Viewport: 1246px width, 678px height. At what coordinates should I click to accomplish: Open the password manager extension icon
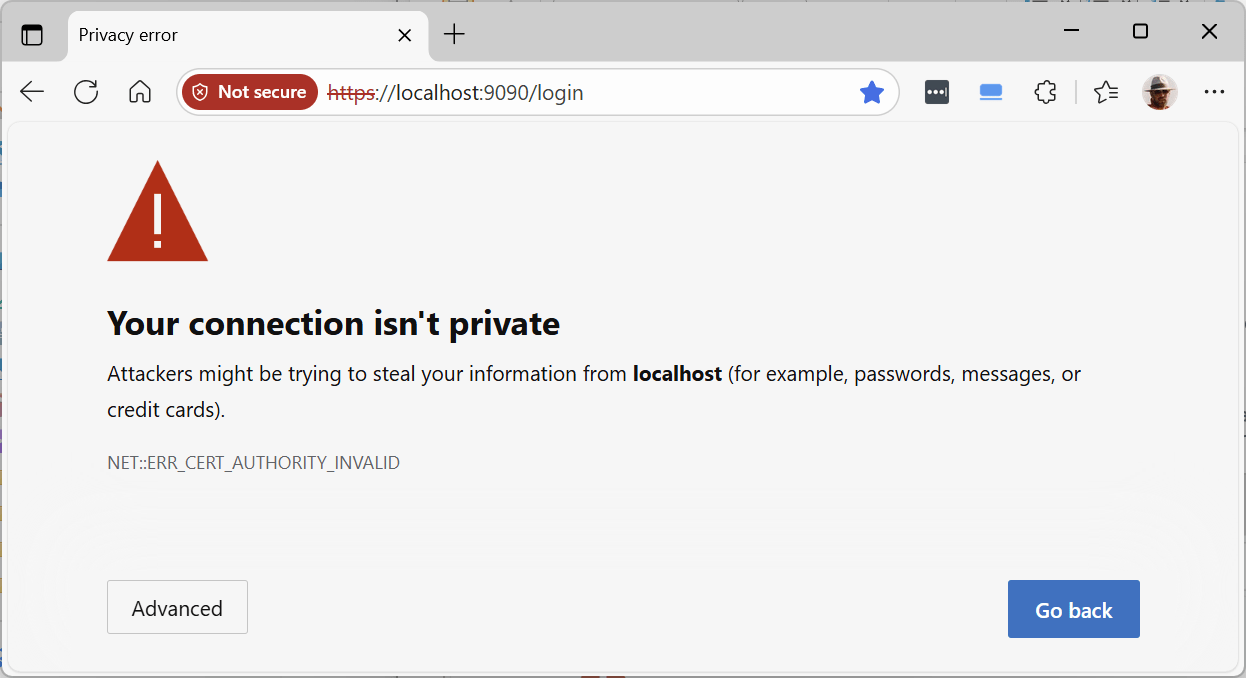(x=937, y=92)
